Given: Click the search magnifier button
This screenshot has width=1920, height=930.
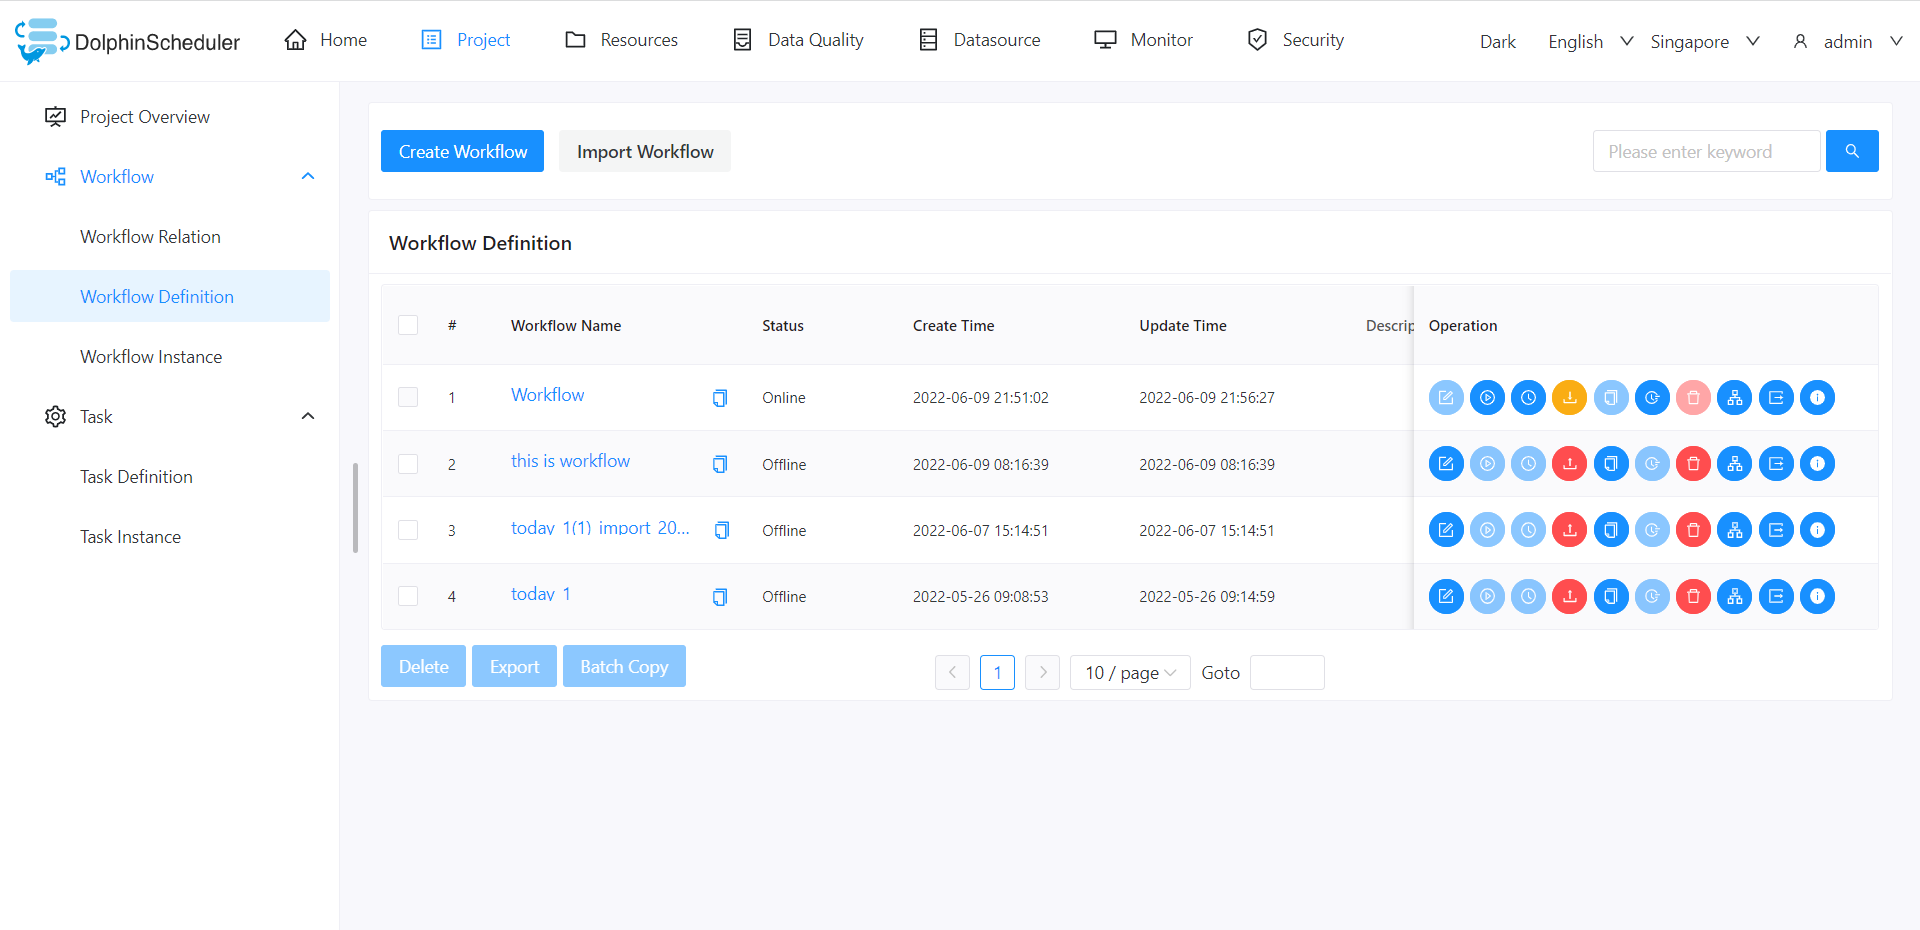Looking at the screenshot, I should coord(1851,151).
